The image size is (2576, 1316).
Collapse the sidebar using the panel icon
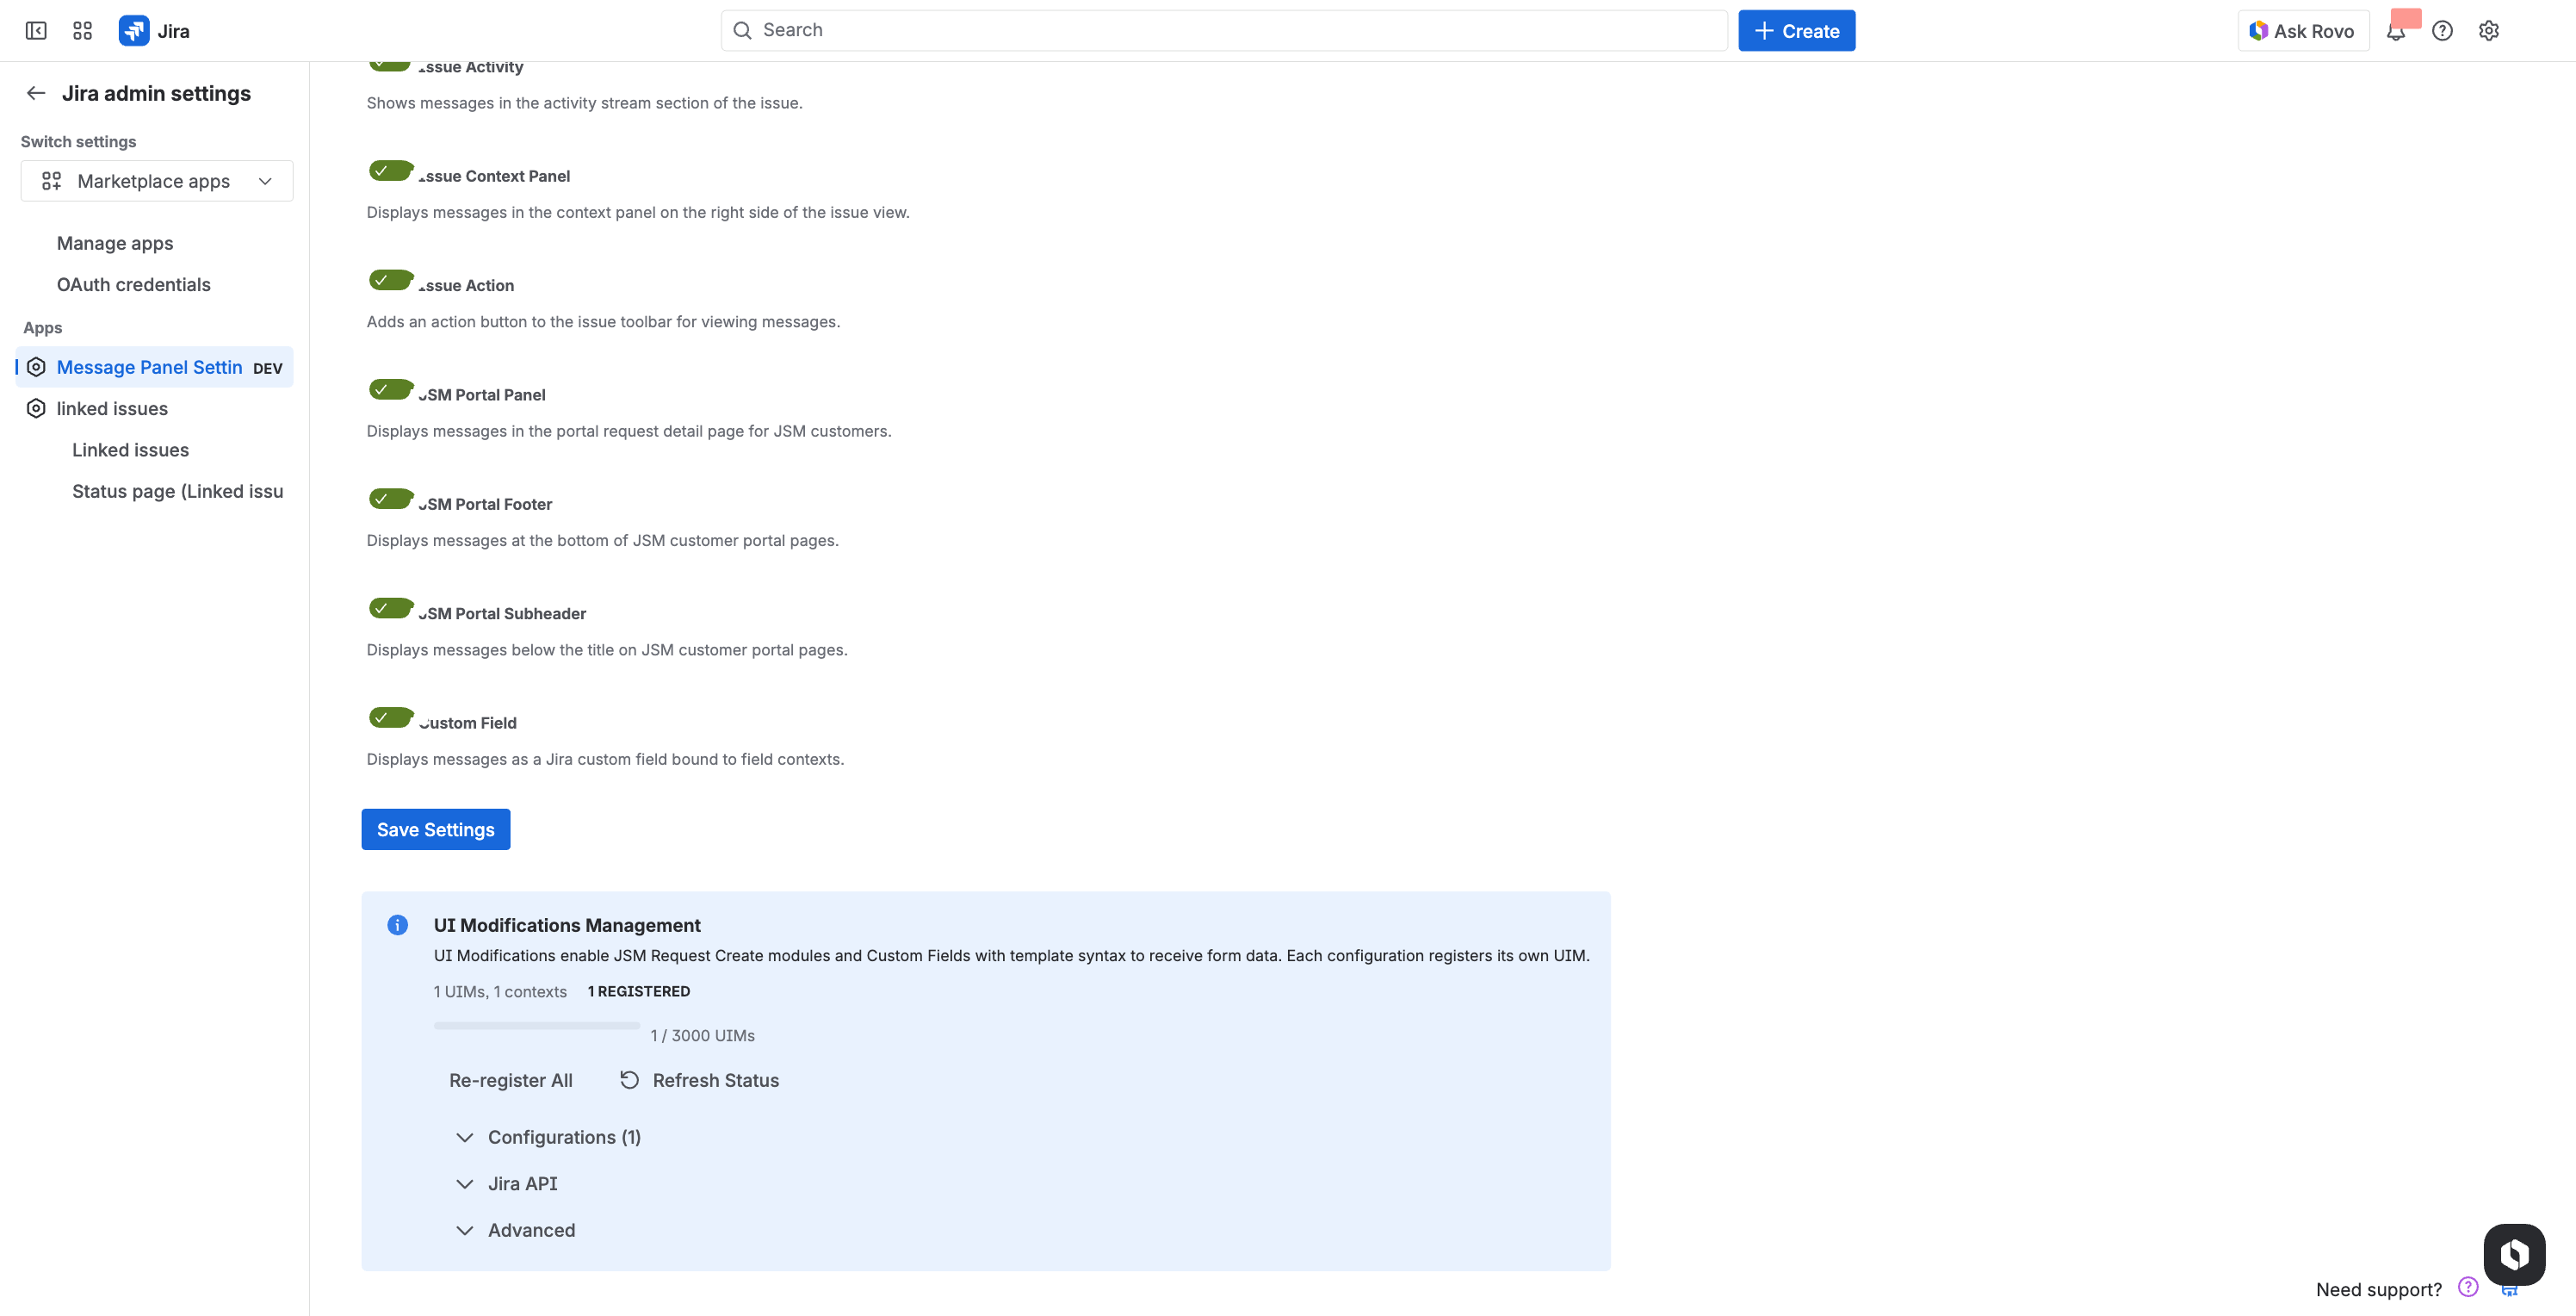coord(36,30)
